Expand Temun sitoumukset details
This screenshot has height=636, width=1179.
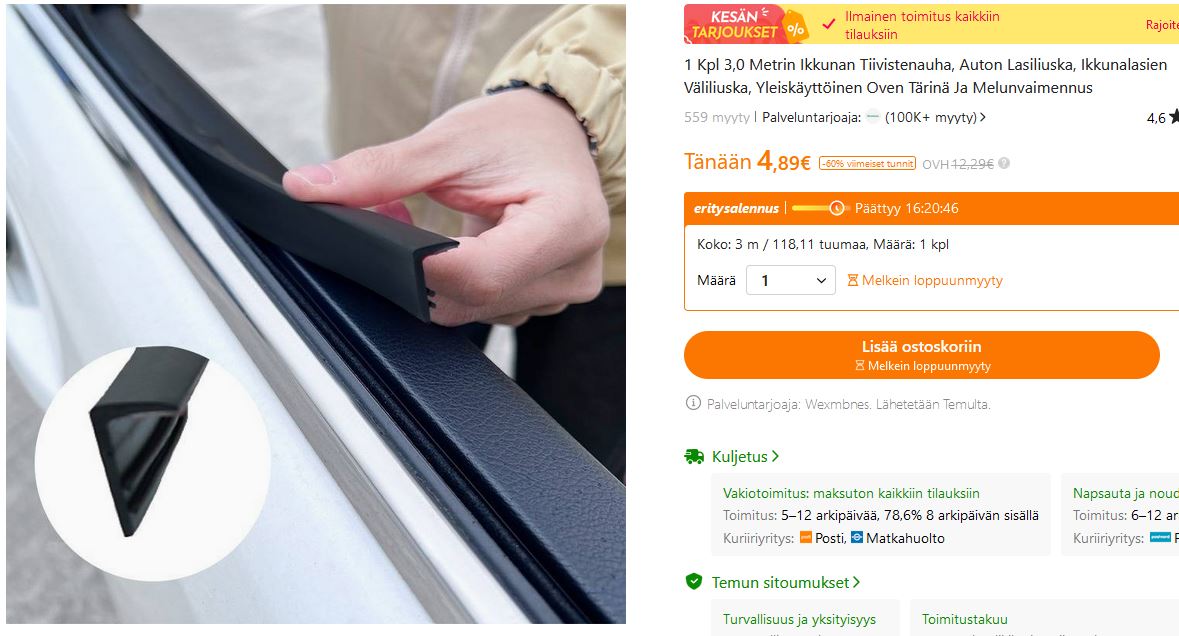[x=785, y=582]
